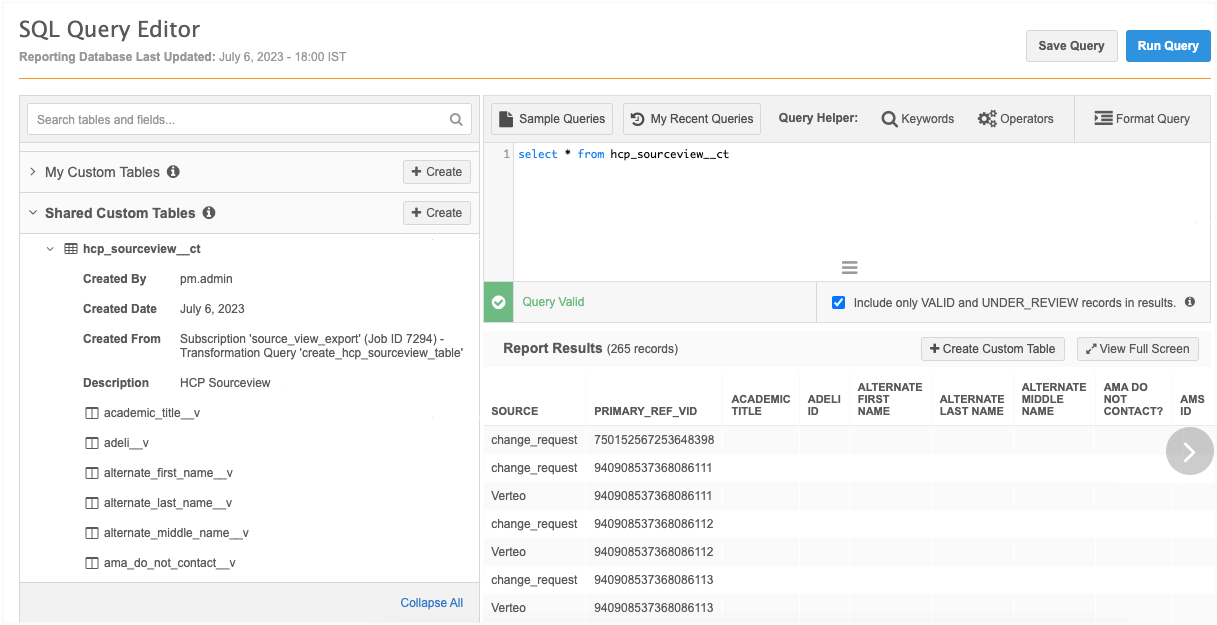The height and width of the screenshot is (625, 1217).
Task: Click View Full Screen button
Action: pyautogui.click(x=1137, y=349)
